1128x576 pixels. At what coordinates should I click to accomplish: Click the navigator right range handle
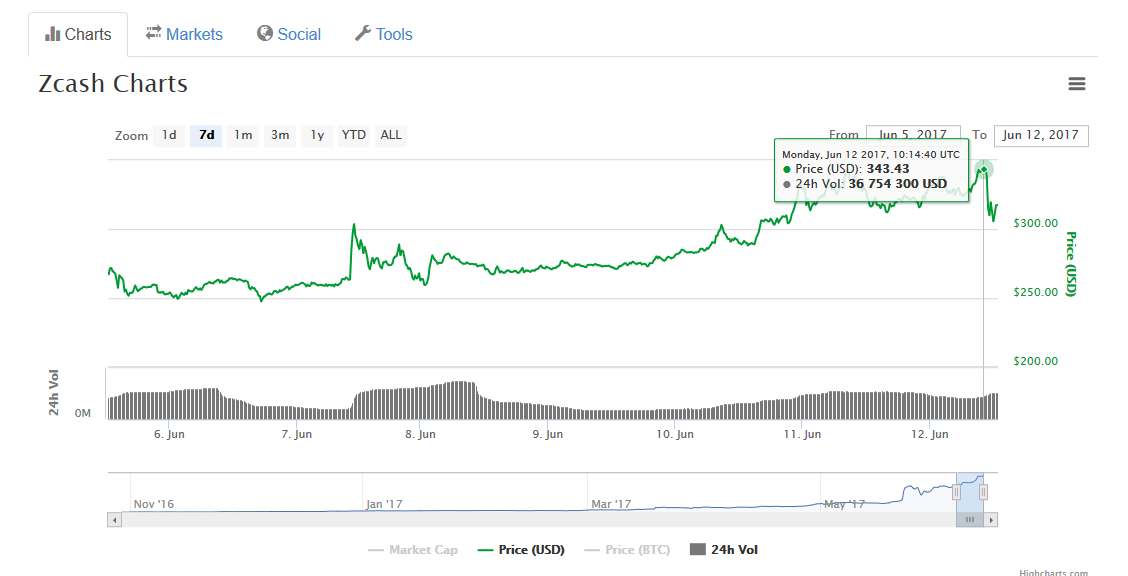coord(983,492)
